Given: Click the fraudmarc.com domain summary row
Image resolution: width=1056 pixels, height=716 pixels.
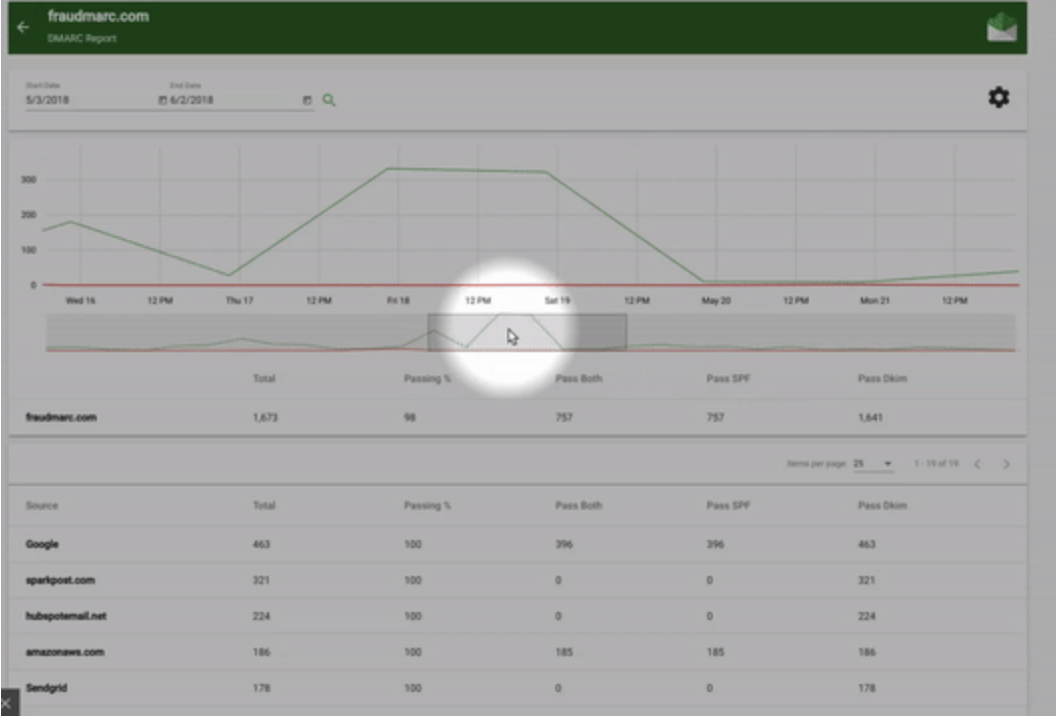Looking at the screenshot, I should pos(61,417).
